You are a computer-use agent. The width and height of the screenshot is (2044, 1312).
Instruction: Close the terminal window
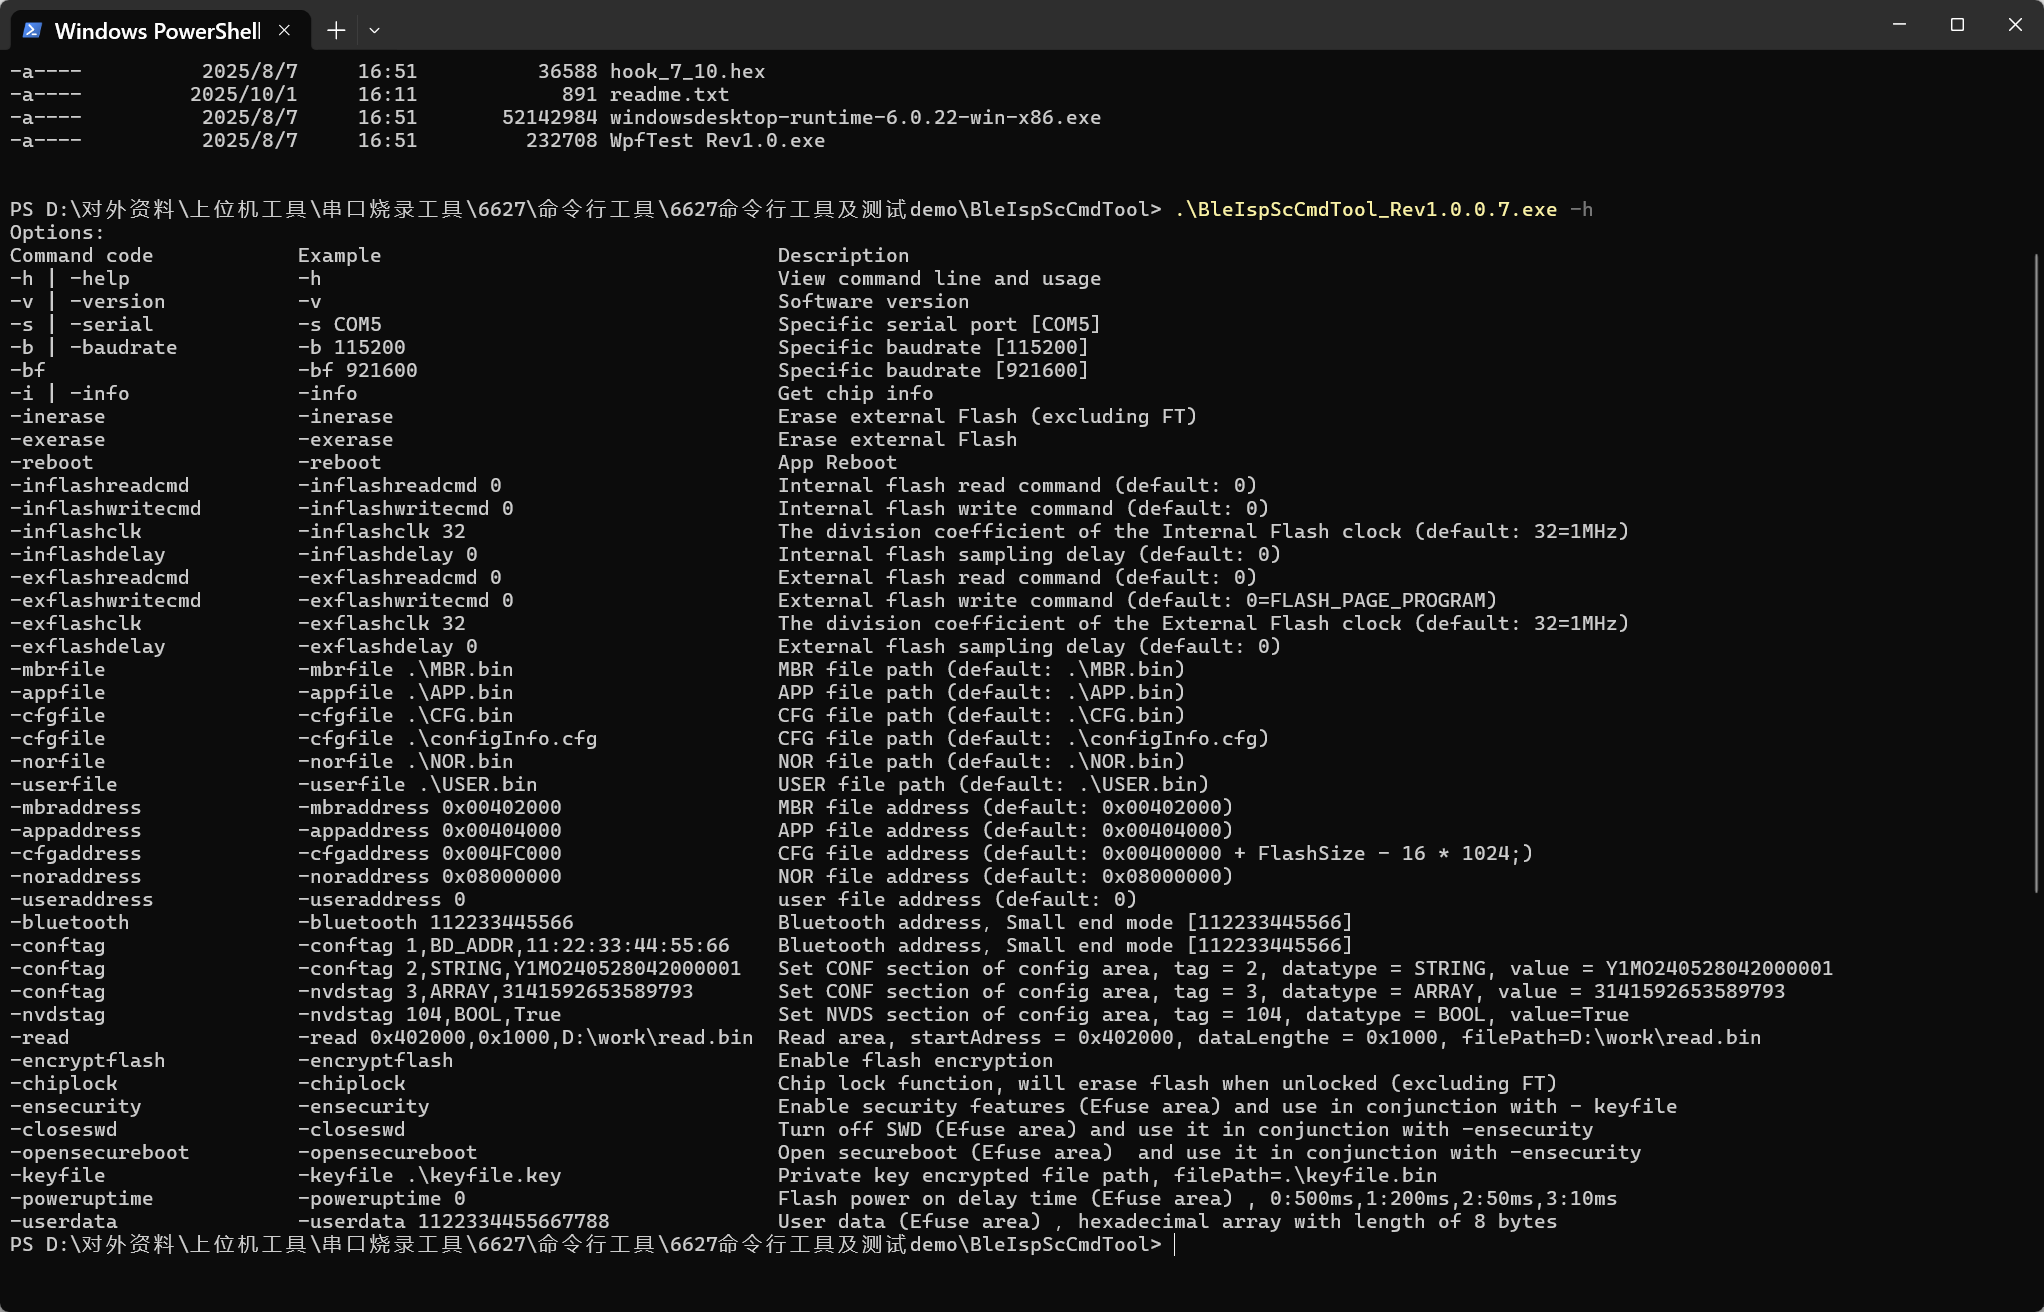tap(2015, 25)
